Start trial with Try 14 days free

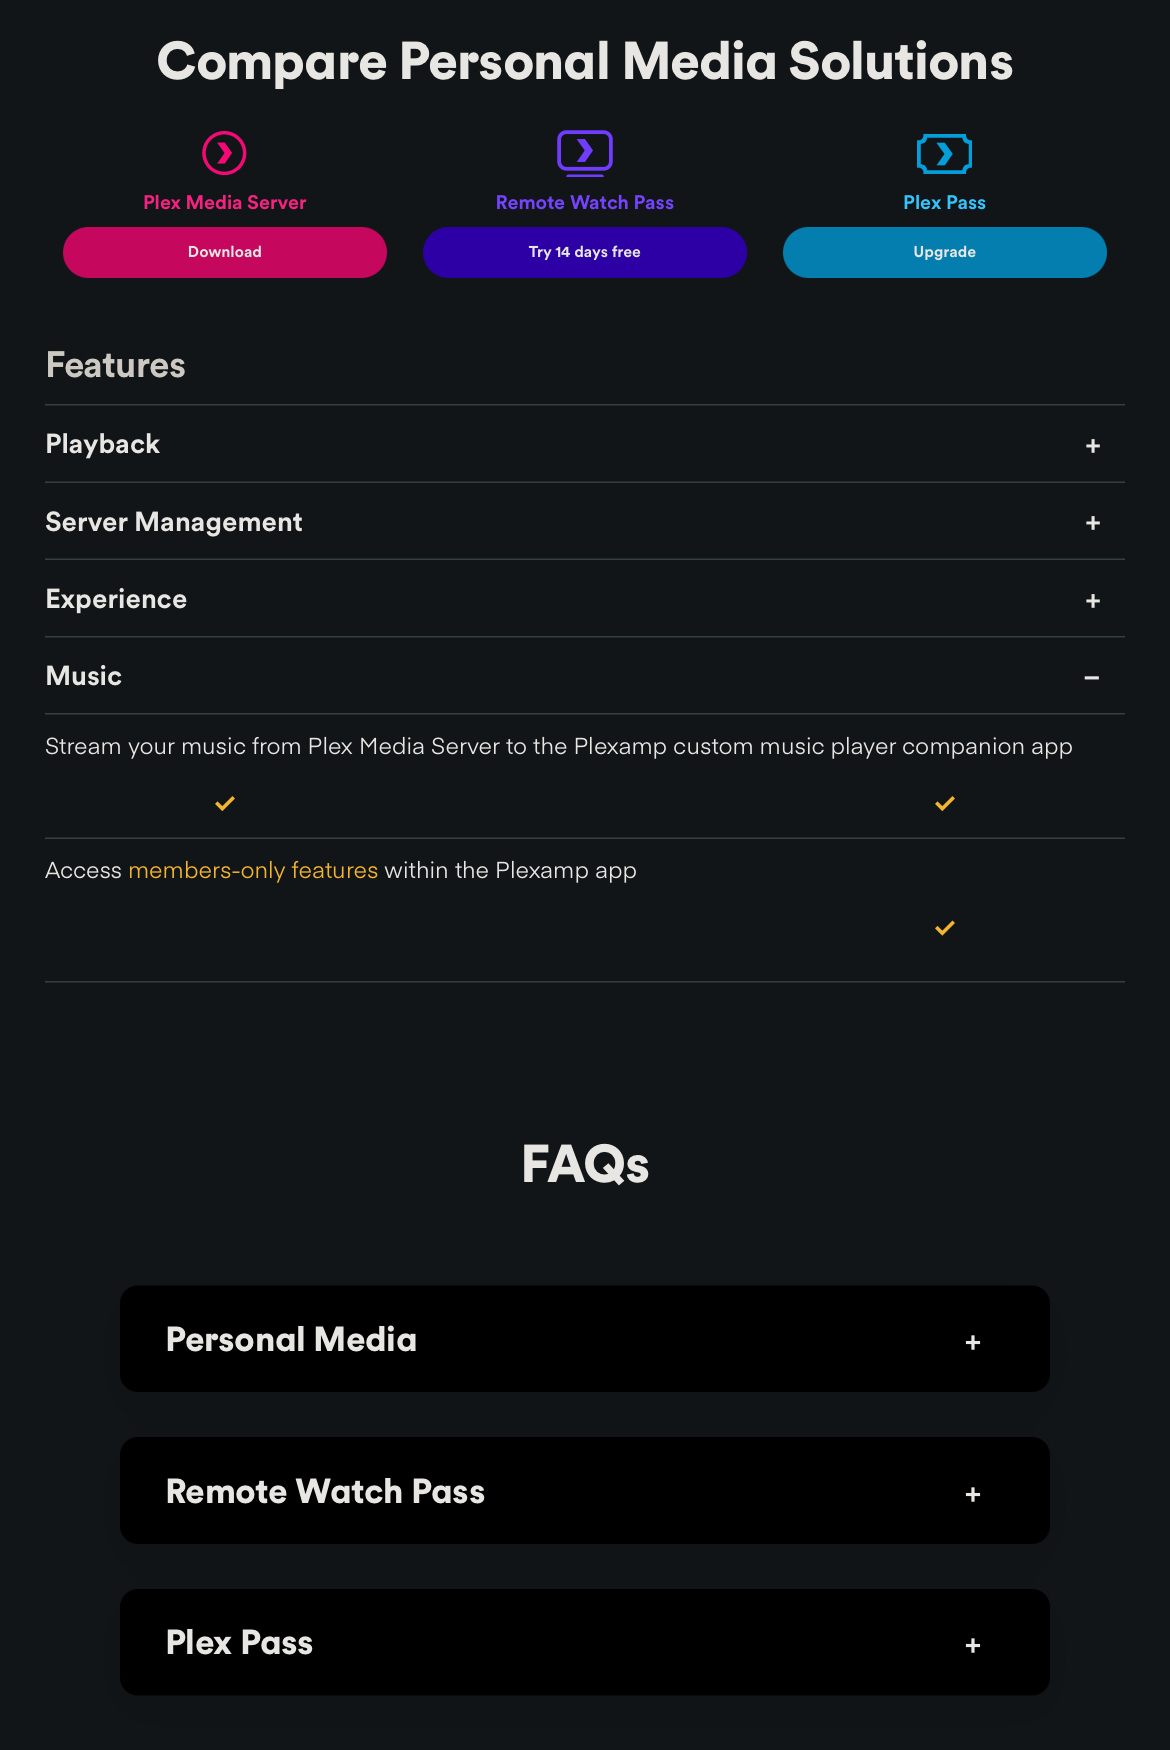tap(585, 252)
